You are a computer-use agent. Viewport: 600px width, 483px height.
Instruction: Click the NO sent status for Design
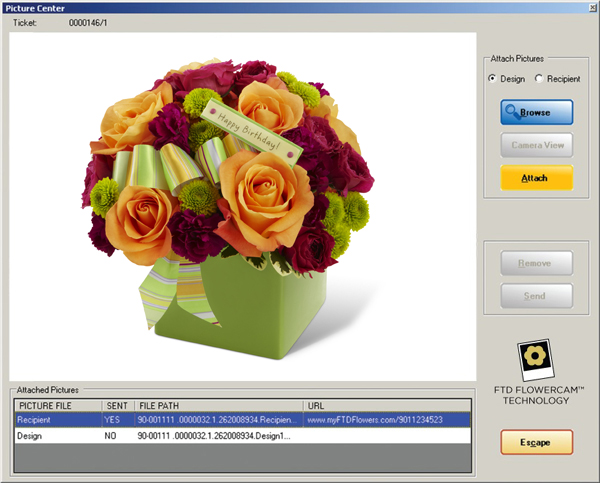point(111,437)
